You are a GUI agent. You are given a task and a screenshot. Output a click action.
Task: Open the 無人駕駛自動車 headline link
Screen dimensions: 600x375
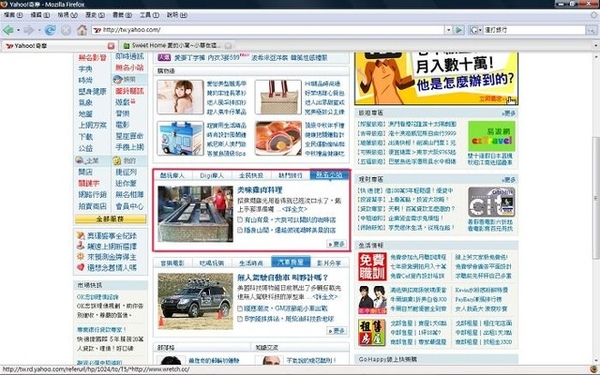pos(282,277)
